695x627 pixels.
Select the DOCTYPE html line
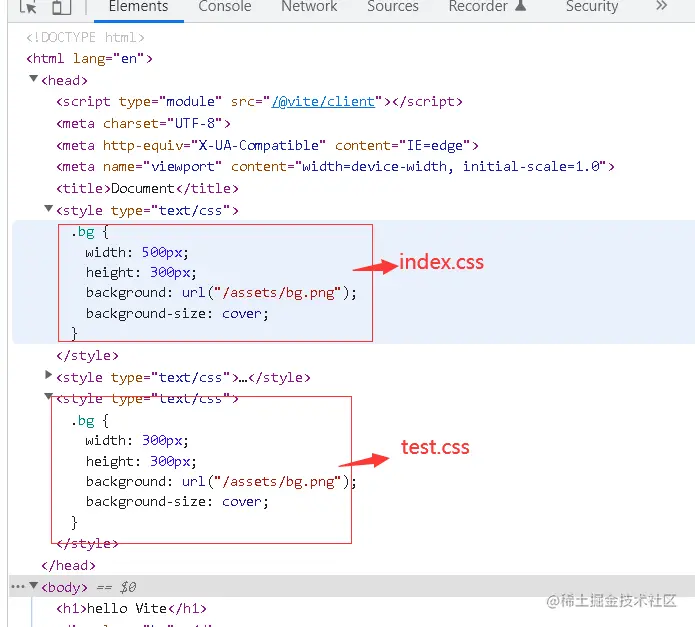coord(85,37)
